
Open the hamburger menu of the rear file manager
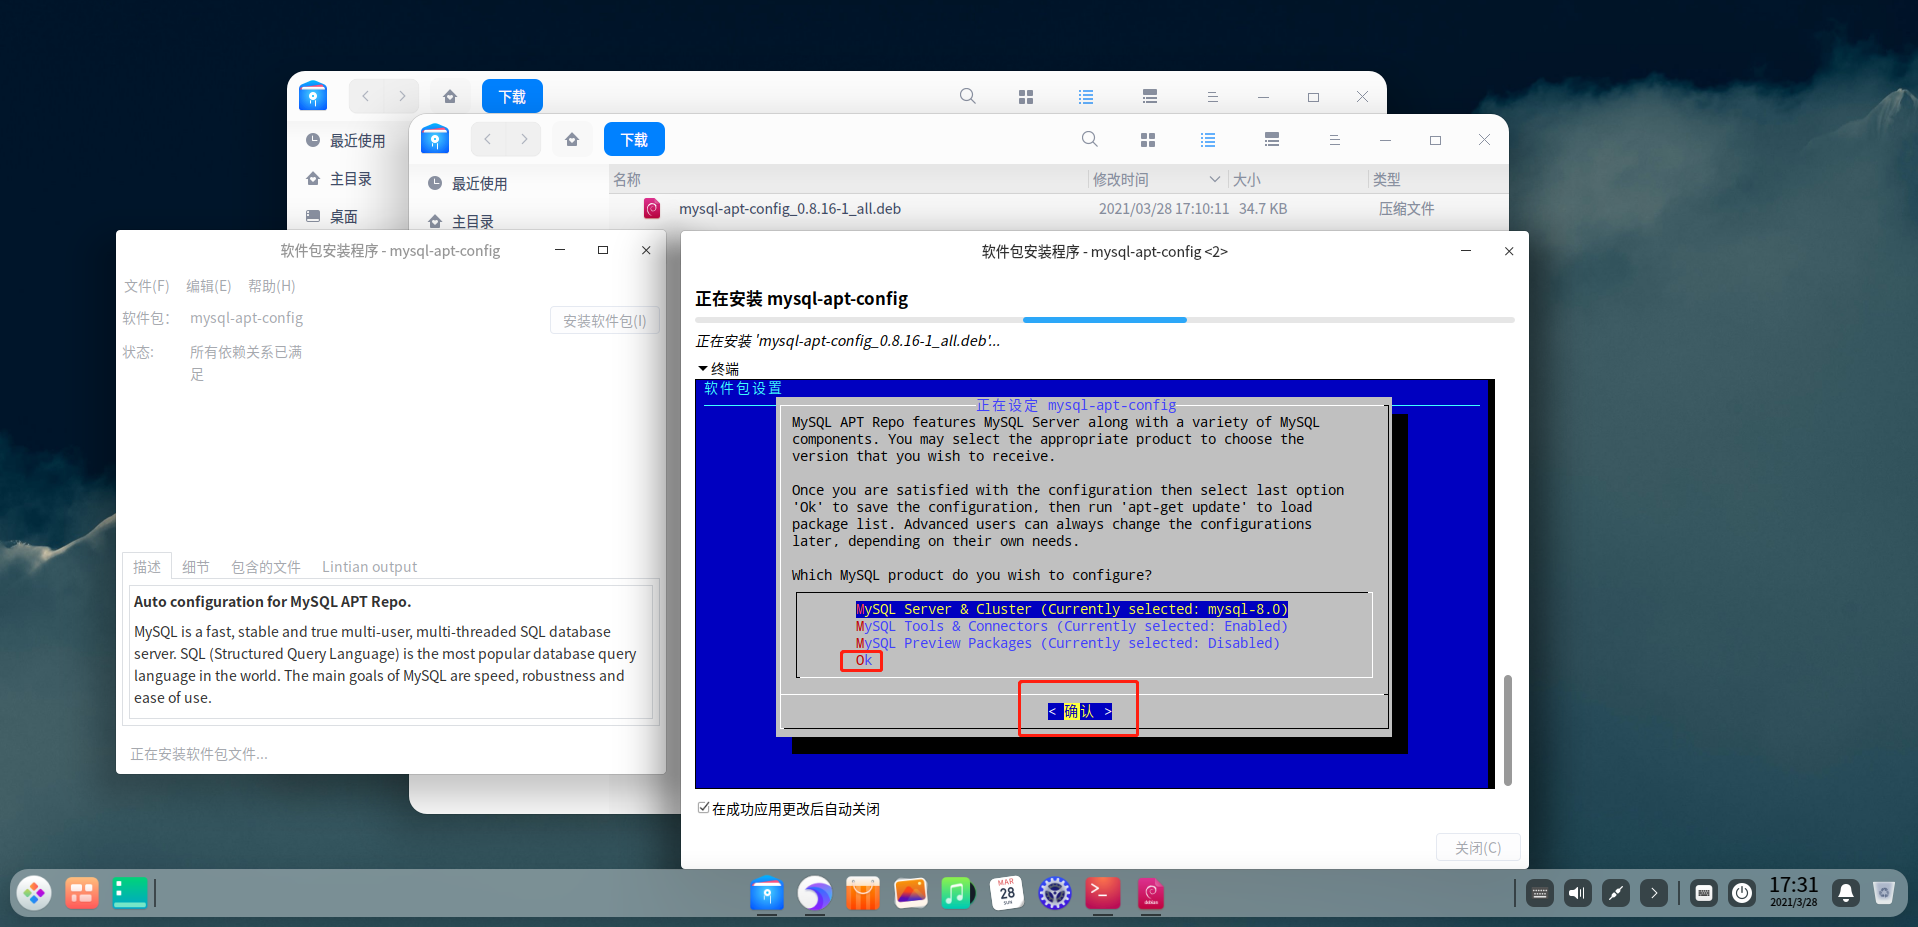click(1212, 96)
